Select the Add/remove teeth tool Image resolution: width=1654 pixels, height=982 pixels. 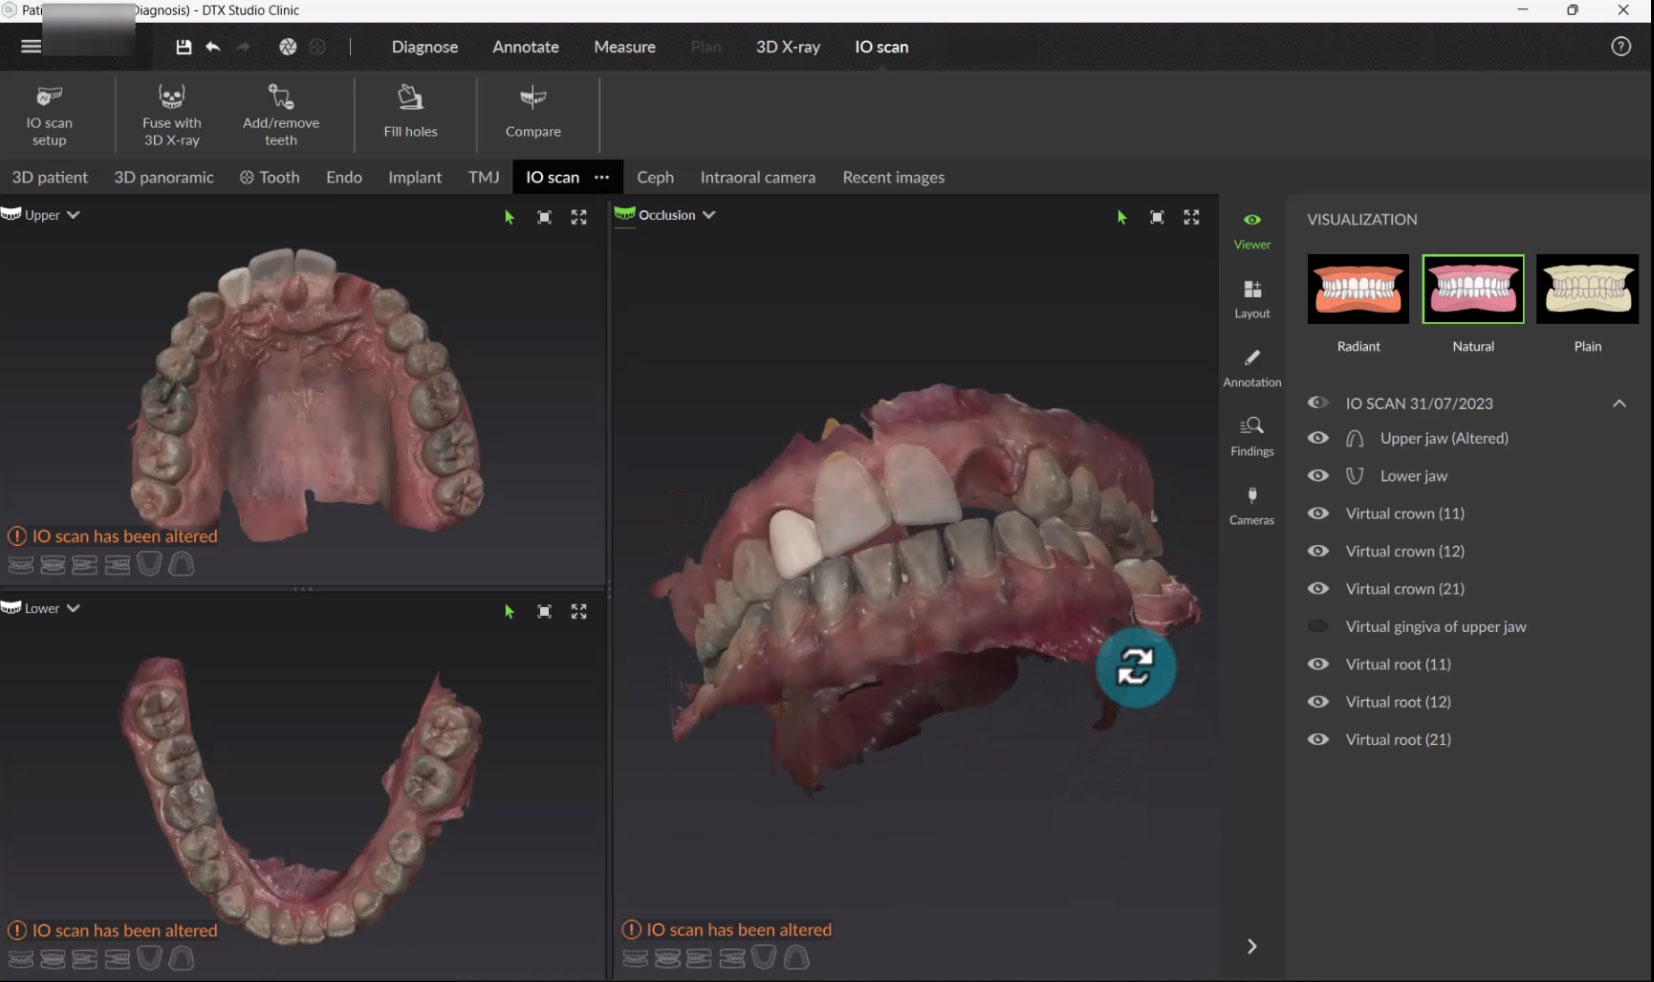click(281, 115)
